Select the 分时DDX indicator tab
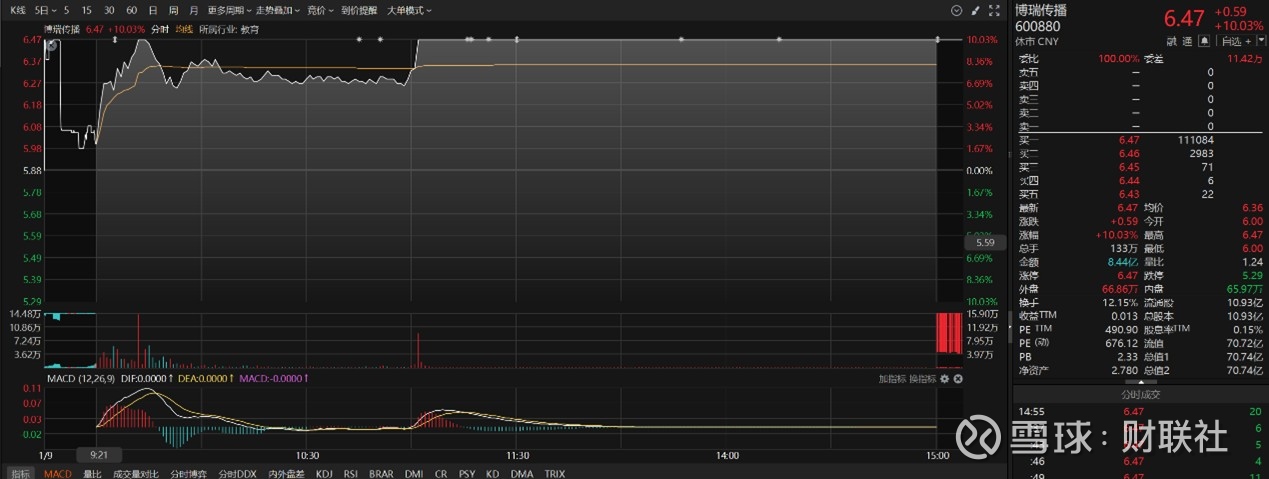Viewport: 1269px width, 479px height. [238, 473]
